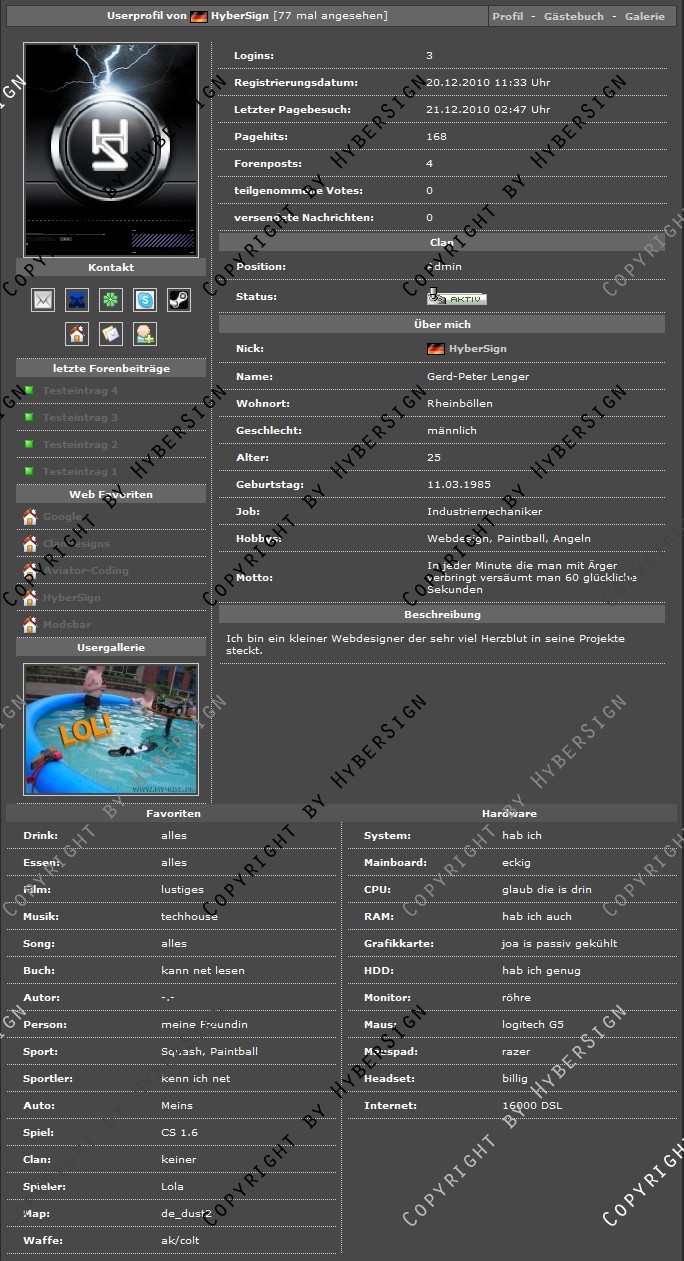Image resolution: width=684 pixels, height=1261 pixels.
Task: Open the Modsbar favorite link
Action: pyautogui.click(x=67, y=625)
